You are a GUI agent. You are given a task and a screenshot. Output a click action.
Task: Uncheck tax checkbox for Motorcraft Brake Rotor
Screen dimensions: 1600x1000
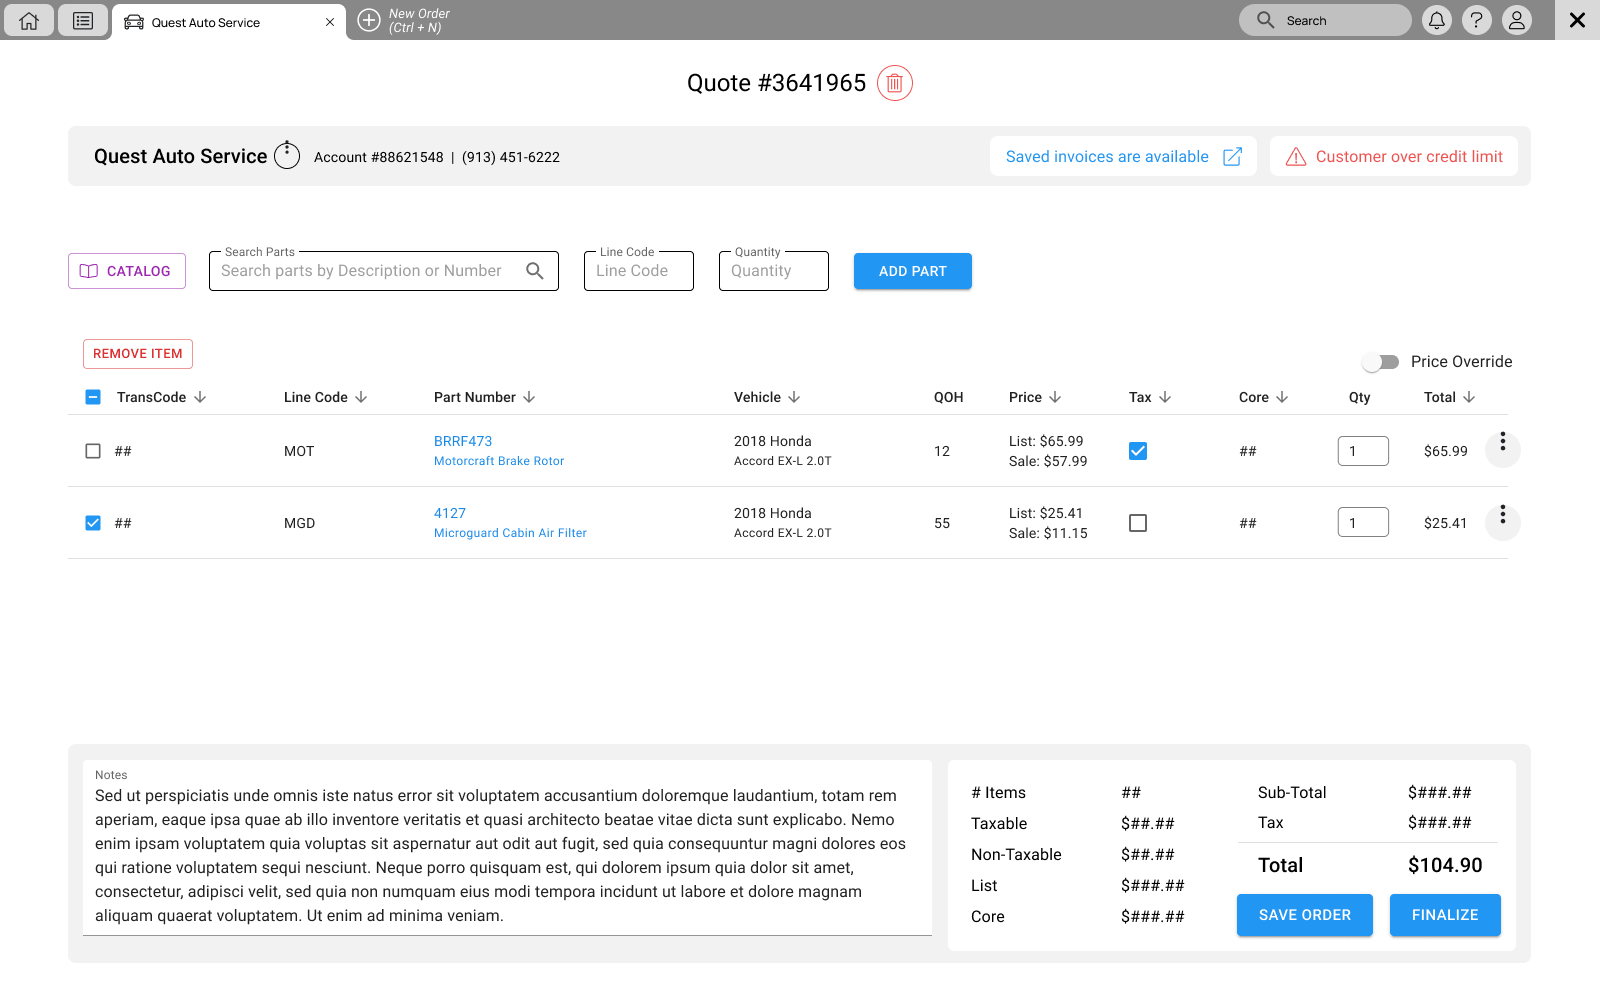pyautogui.click(x=1138, y=451)
